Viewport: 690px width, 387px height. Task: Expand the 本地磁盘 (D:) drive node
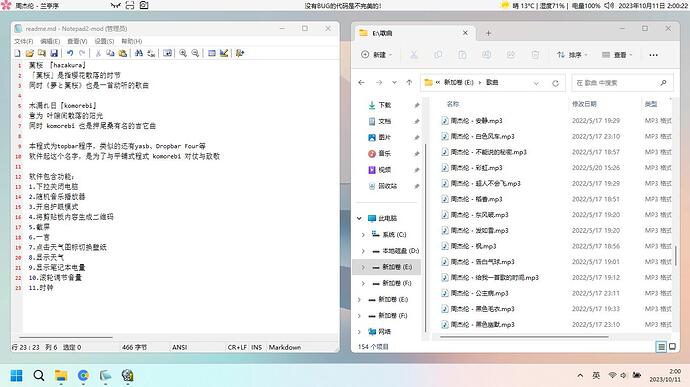(363, 251)
